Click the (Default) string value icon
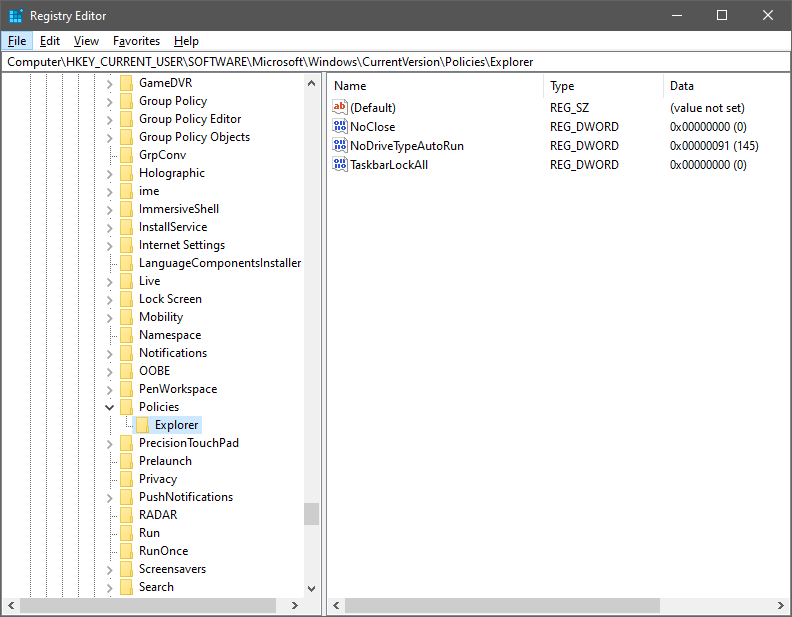792x617 pixels. tap(340, 108)
